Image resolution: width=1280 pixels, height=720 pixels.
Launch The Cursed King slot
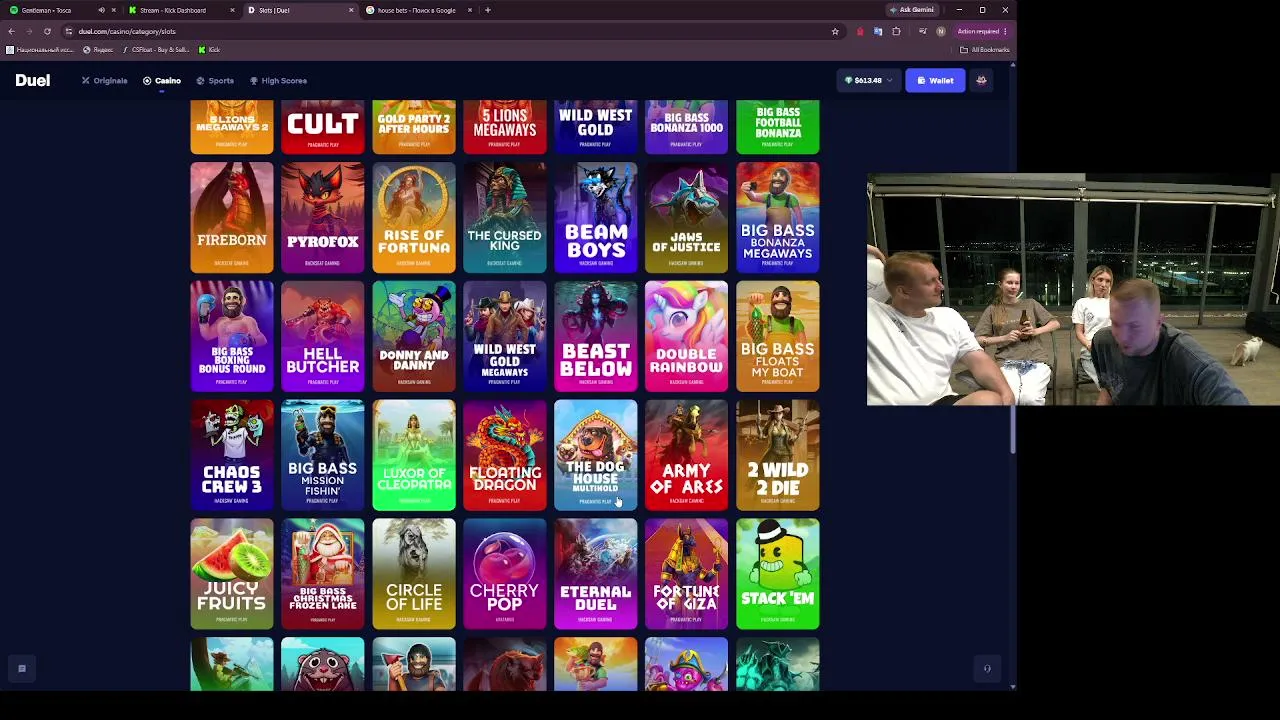pos(505,217)
